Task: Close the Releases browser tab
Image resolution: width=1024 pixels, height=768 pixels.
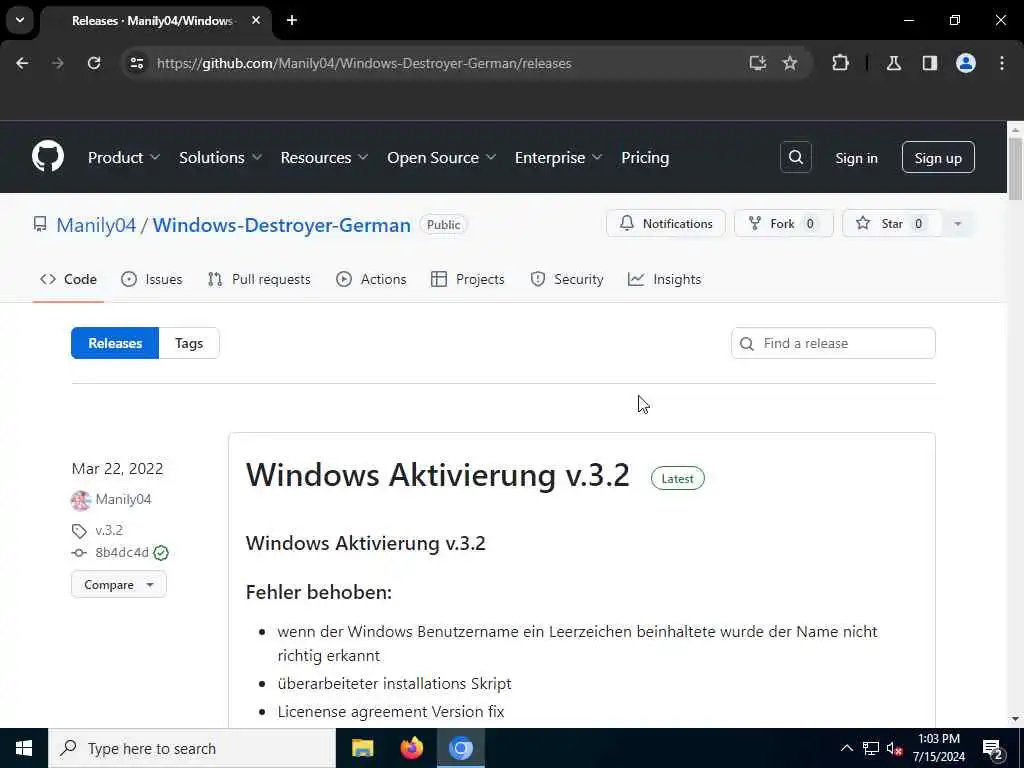Action: pos(256,20)
